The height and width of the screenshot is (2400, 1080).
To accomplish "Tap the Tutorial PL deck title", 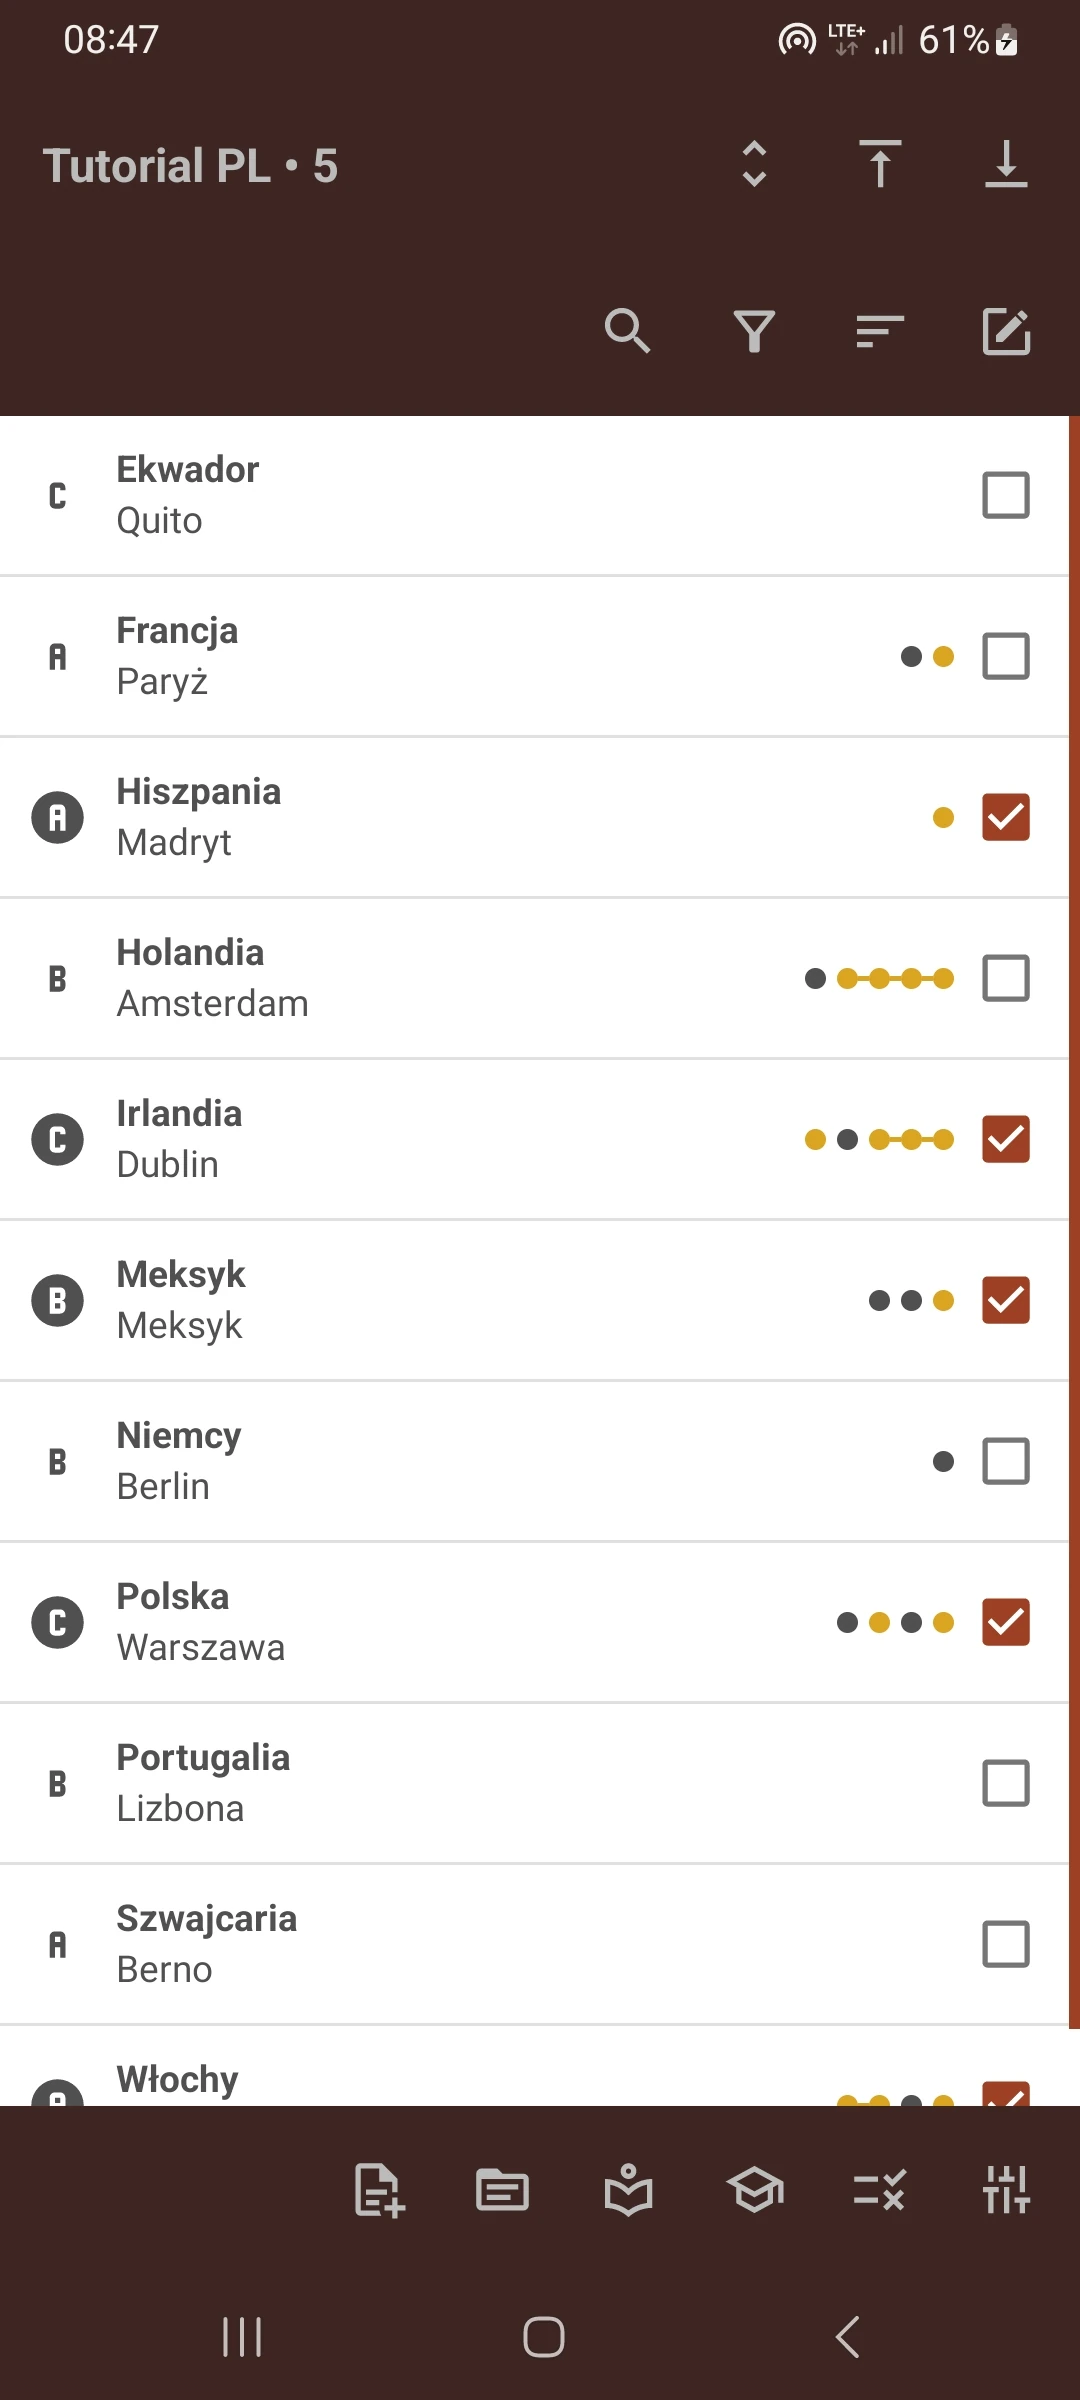I will click(x=190, y=165).
